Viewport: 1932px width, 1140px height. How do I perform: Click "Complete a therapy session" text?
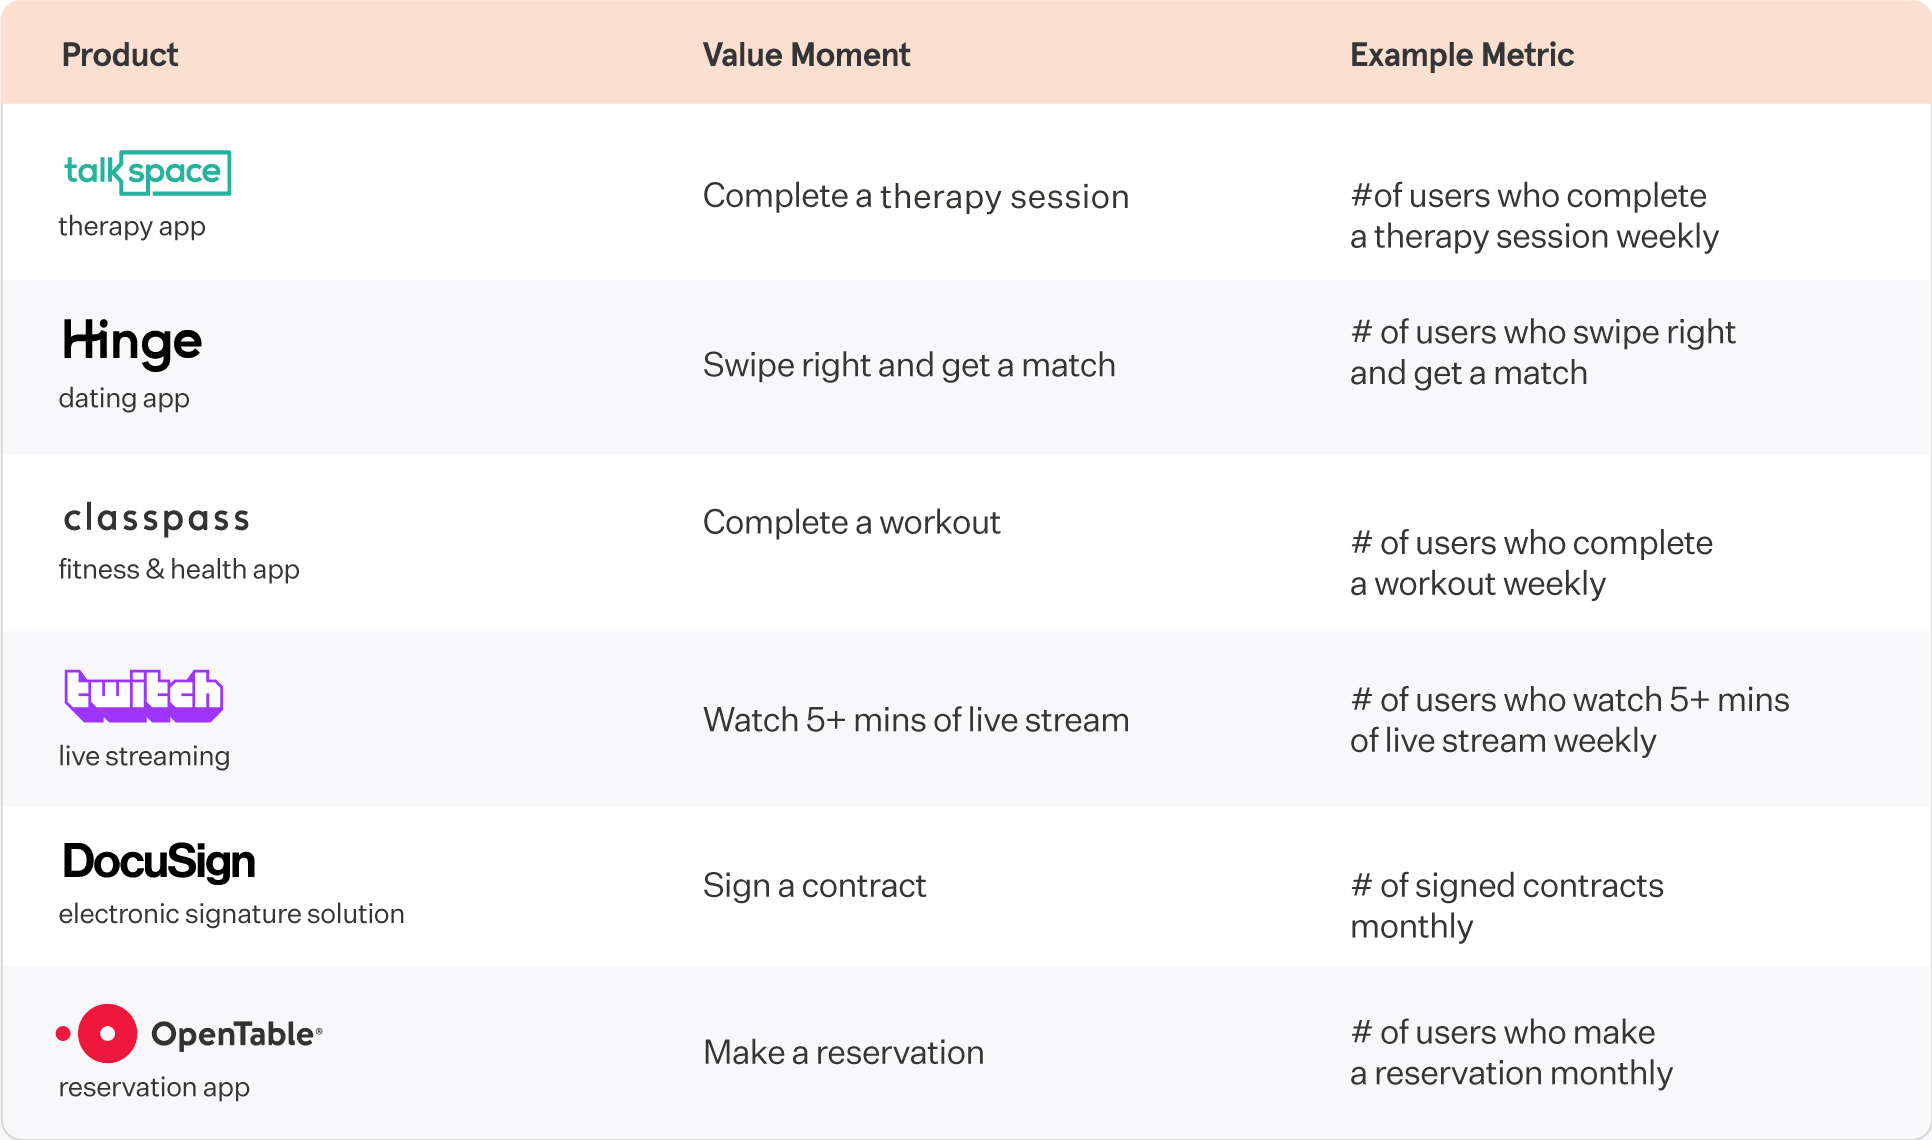[916, 196]
